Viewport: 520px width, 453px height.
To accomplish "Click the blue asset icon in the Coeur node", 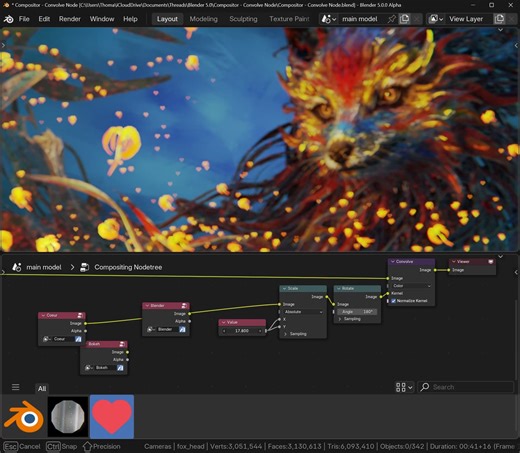I will click(x=78, y=339).
